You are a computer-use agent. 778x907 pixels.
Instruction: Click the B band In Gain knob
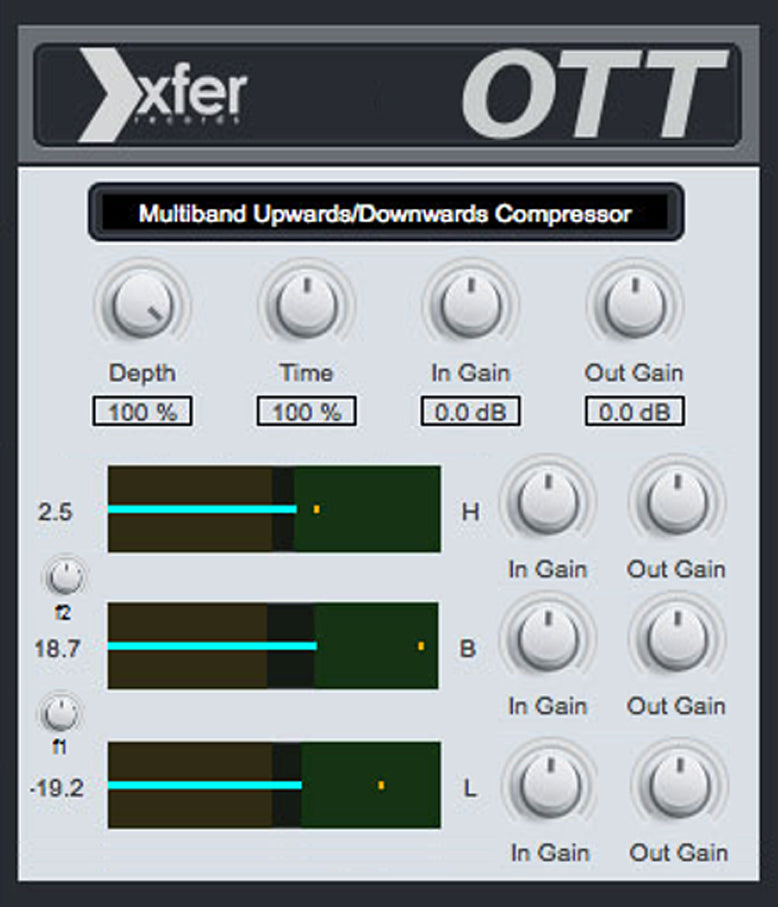548,639
